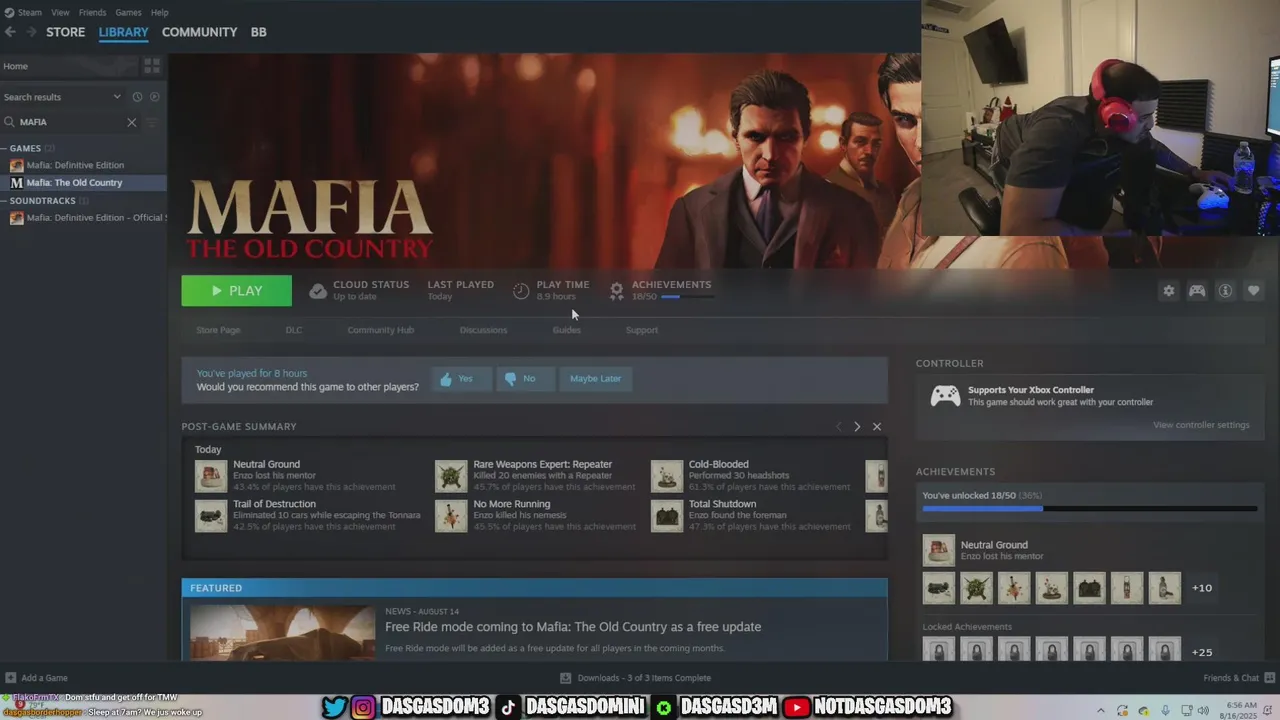Expand the Search results collection dropdown
This screenshot has width=1280, height=720.
(x=116, y=97)
